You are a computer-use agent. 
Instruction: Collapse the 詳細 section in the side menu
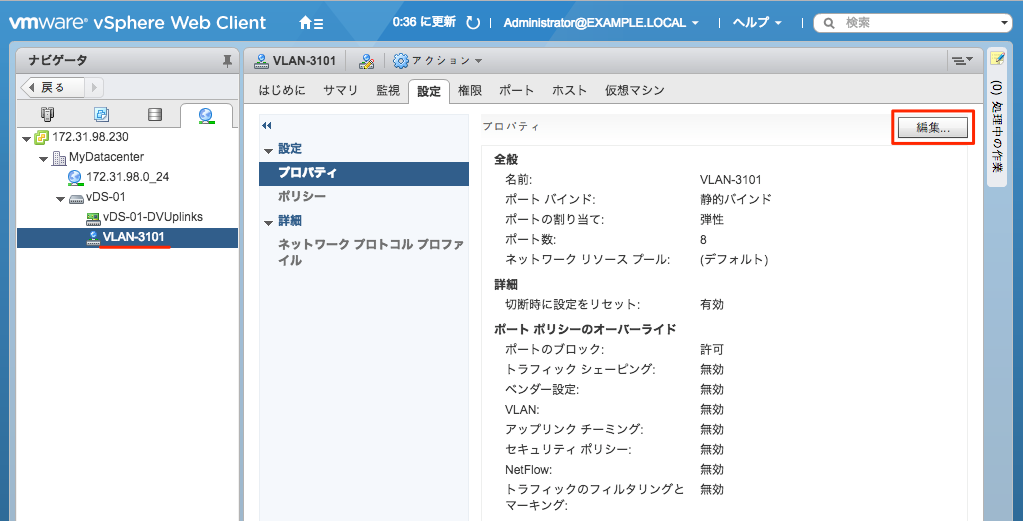click(268, 223)
